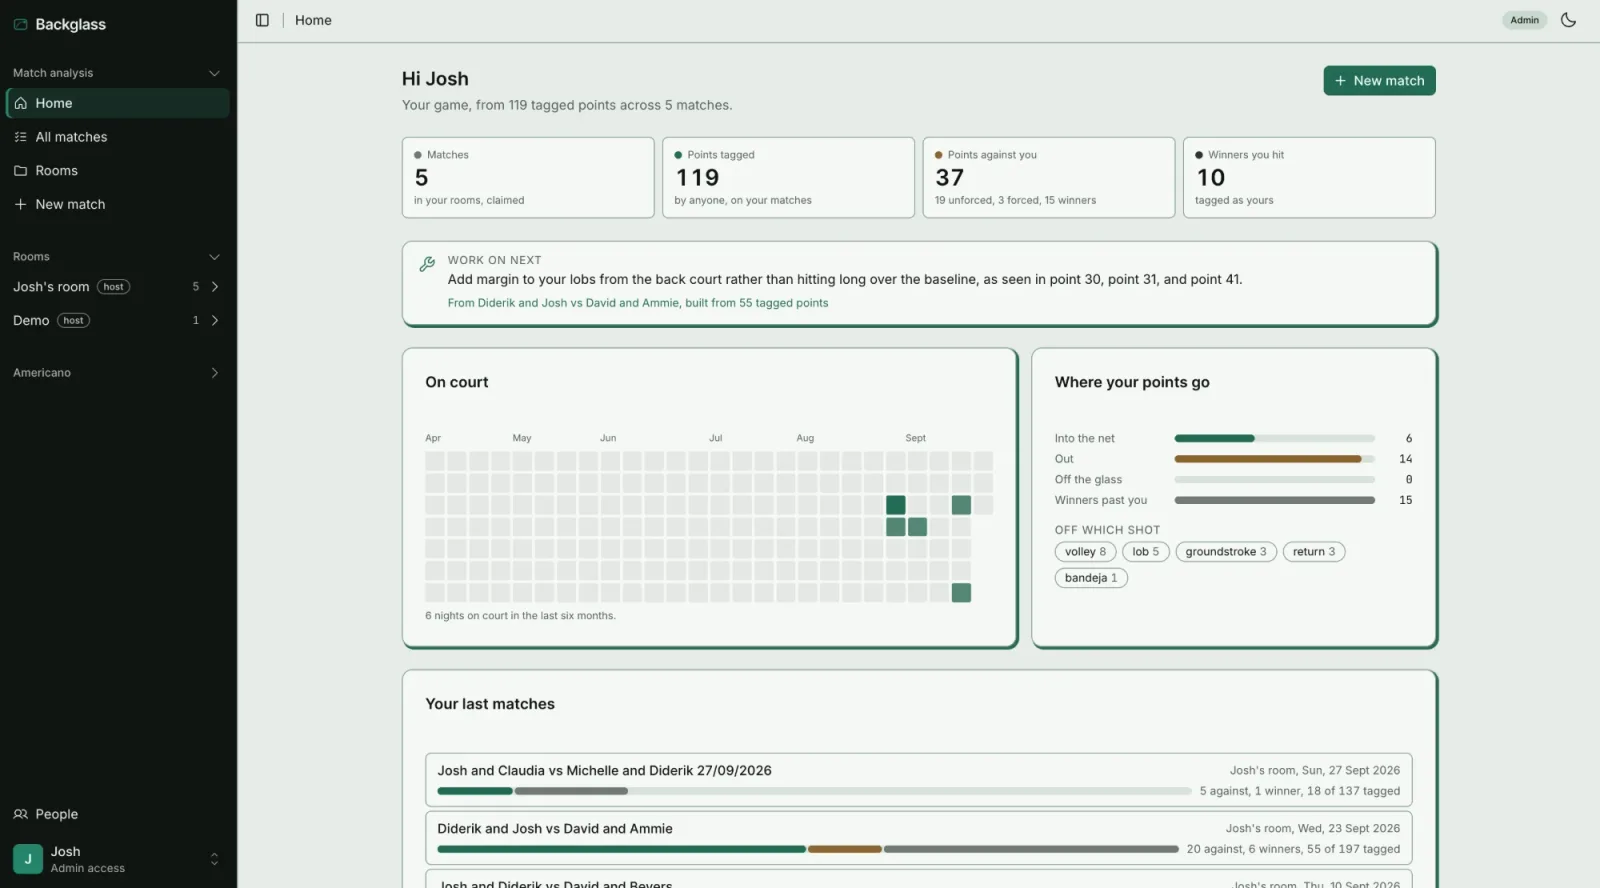1600x888 pixels.
Task: Open the Josh account switcher
Action: [117, 859]
